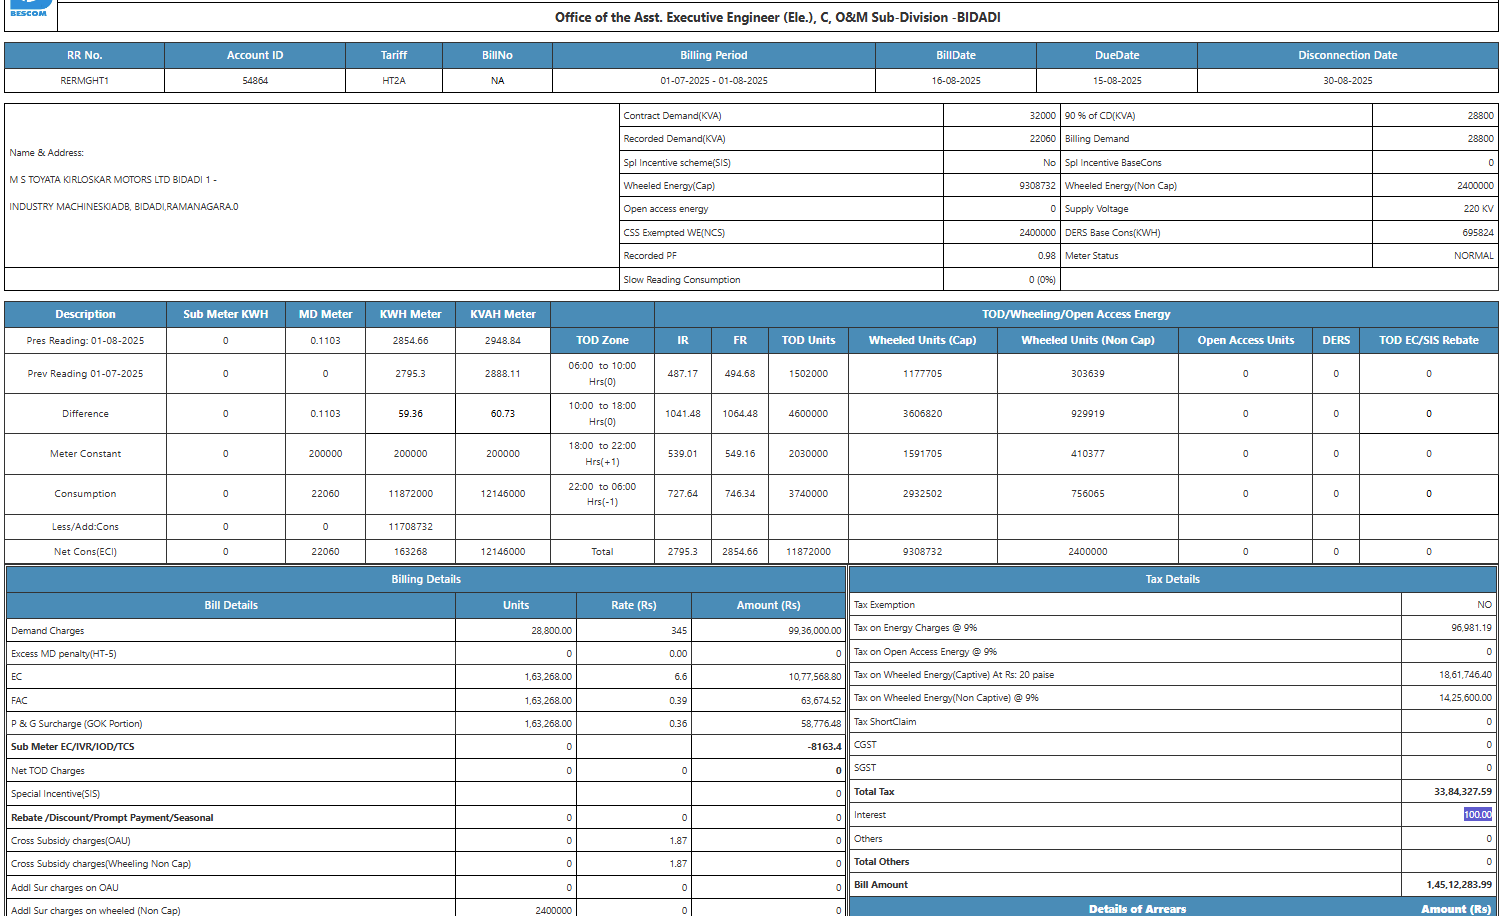Click the Account ID value 54864
This screenshot has height=916, width=1505.
[255, 81]
